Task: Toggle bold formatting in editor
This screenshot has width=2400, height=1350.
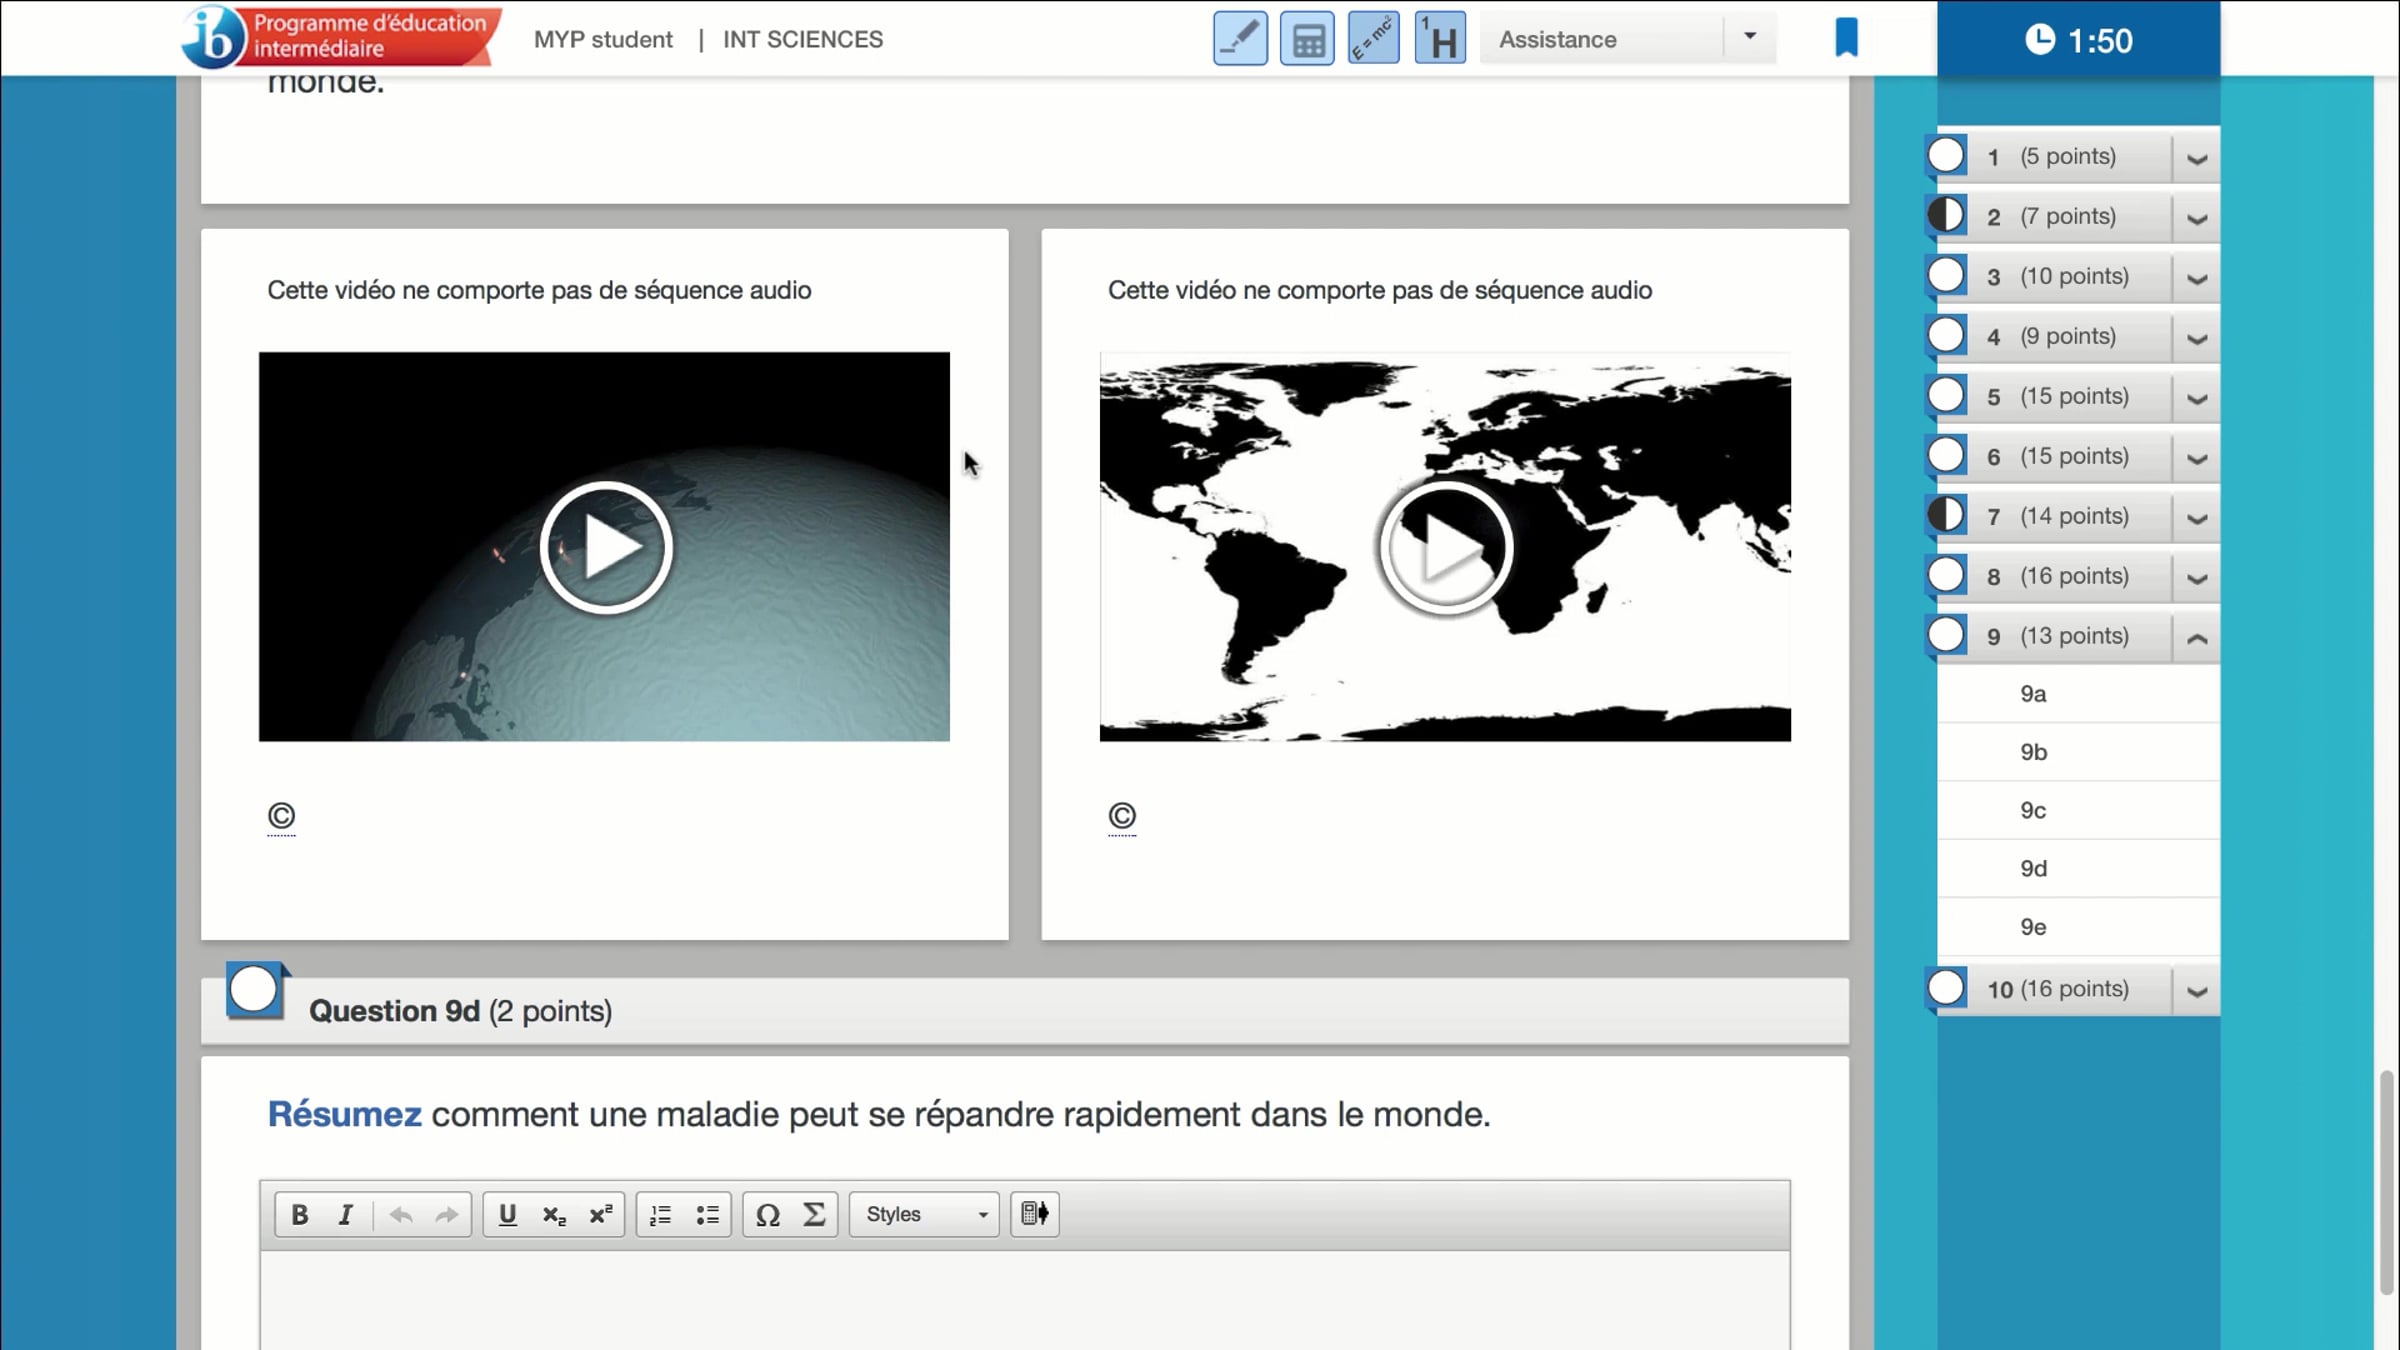Action: pos(299,1214)
